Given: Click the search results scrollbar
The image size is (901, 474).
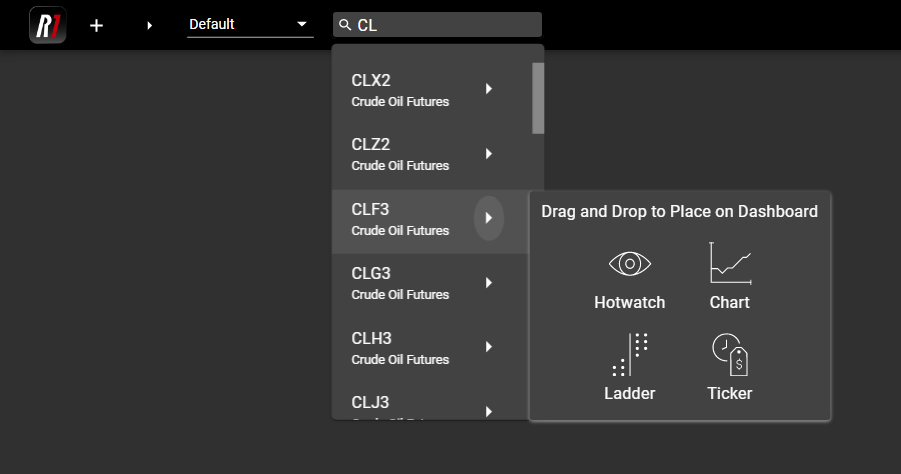Looking at the screenshot, I should [x=538, y=98].
